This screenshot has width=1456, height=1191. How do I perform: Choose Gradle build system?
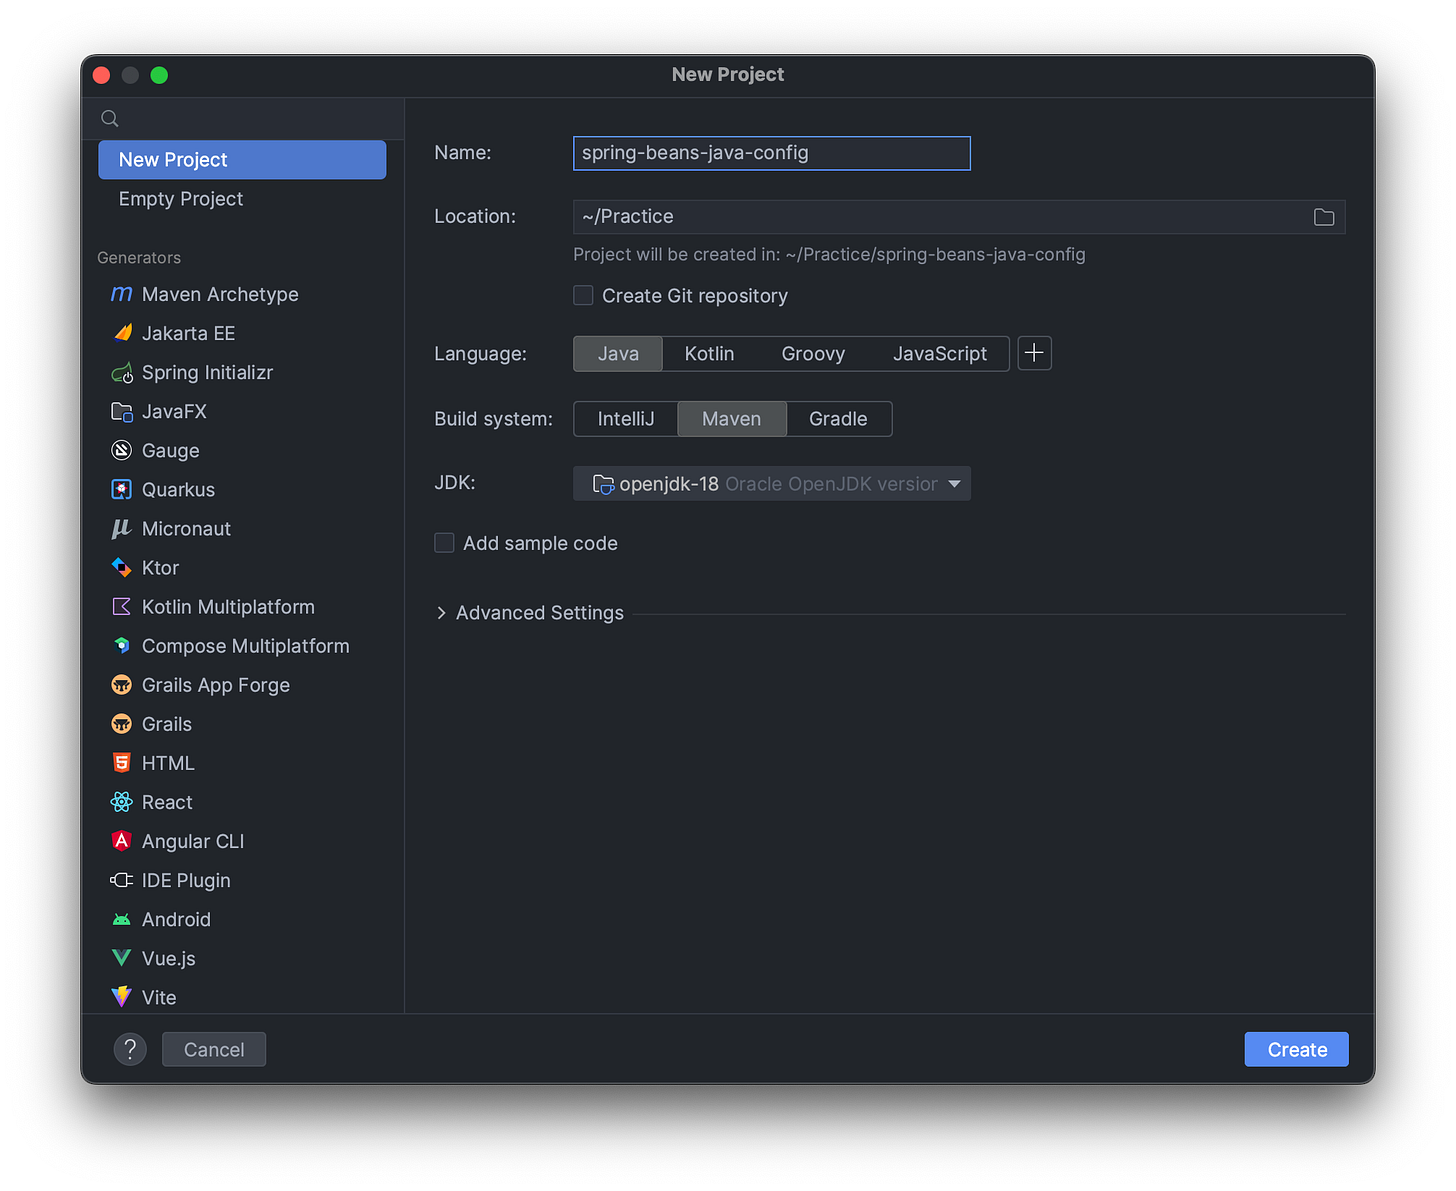pyautogui.click(x=838, y=419)
